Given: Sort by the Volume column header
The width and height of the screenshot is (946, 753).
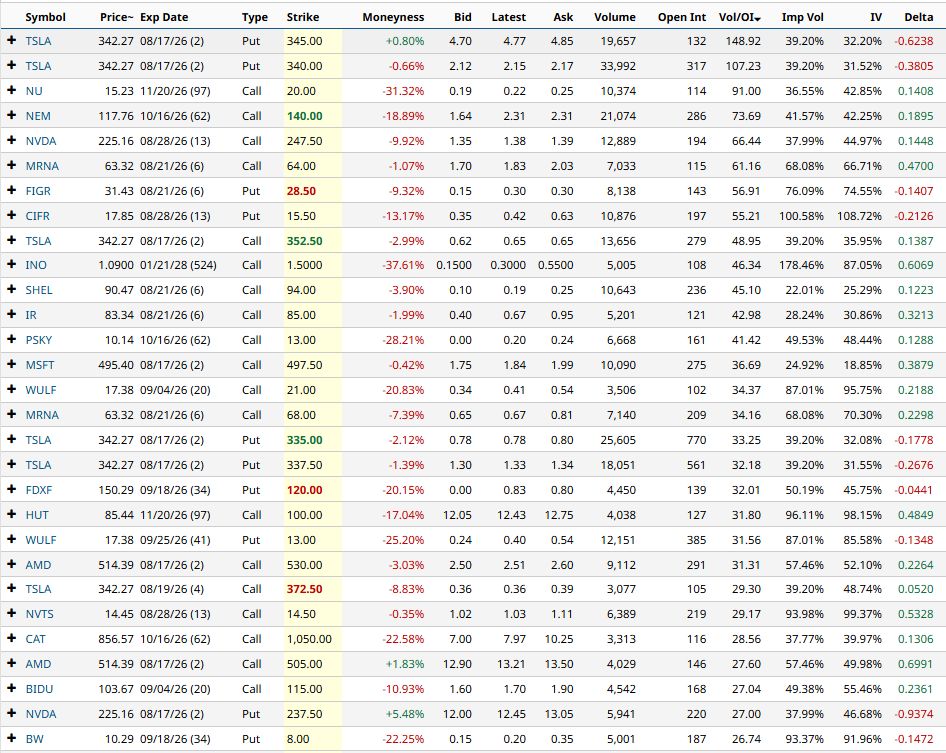Looking at the screenshot, I should pos(615,17).
